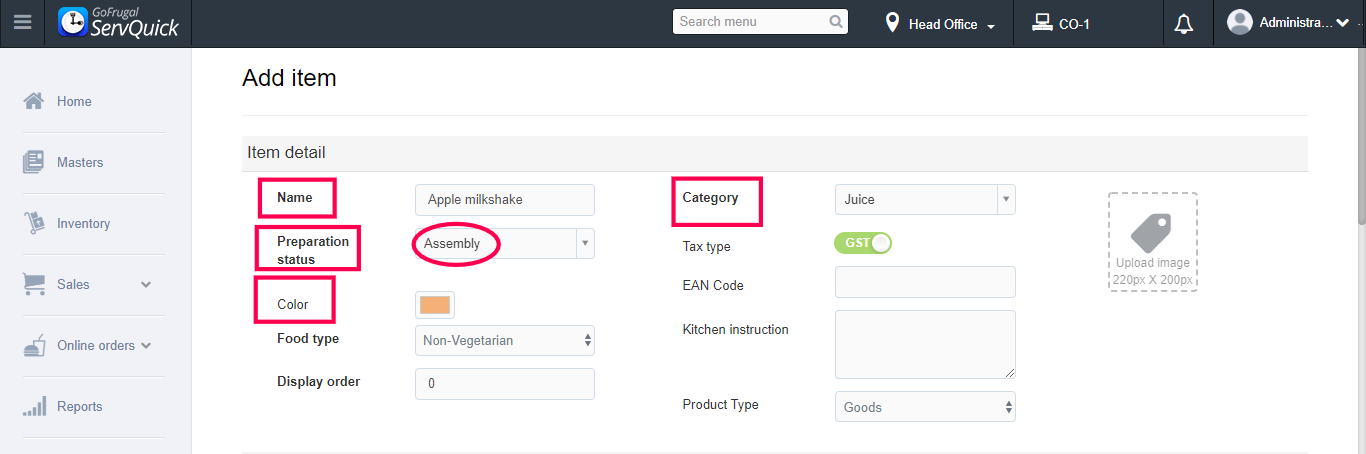This screenshot has height=454, width=1366.
Task: Go to Home in sidebar
Action: pos(74,101)
